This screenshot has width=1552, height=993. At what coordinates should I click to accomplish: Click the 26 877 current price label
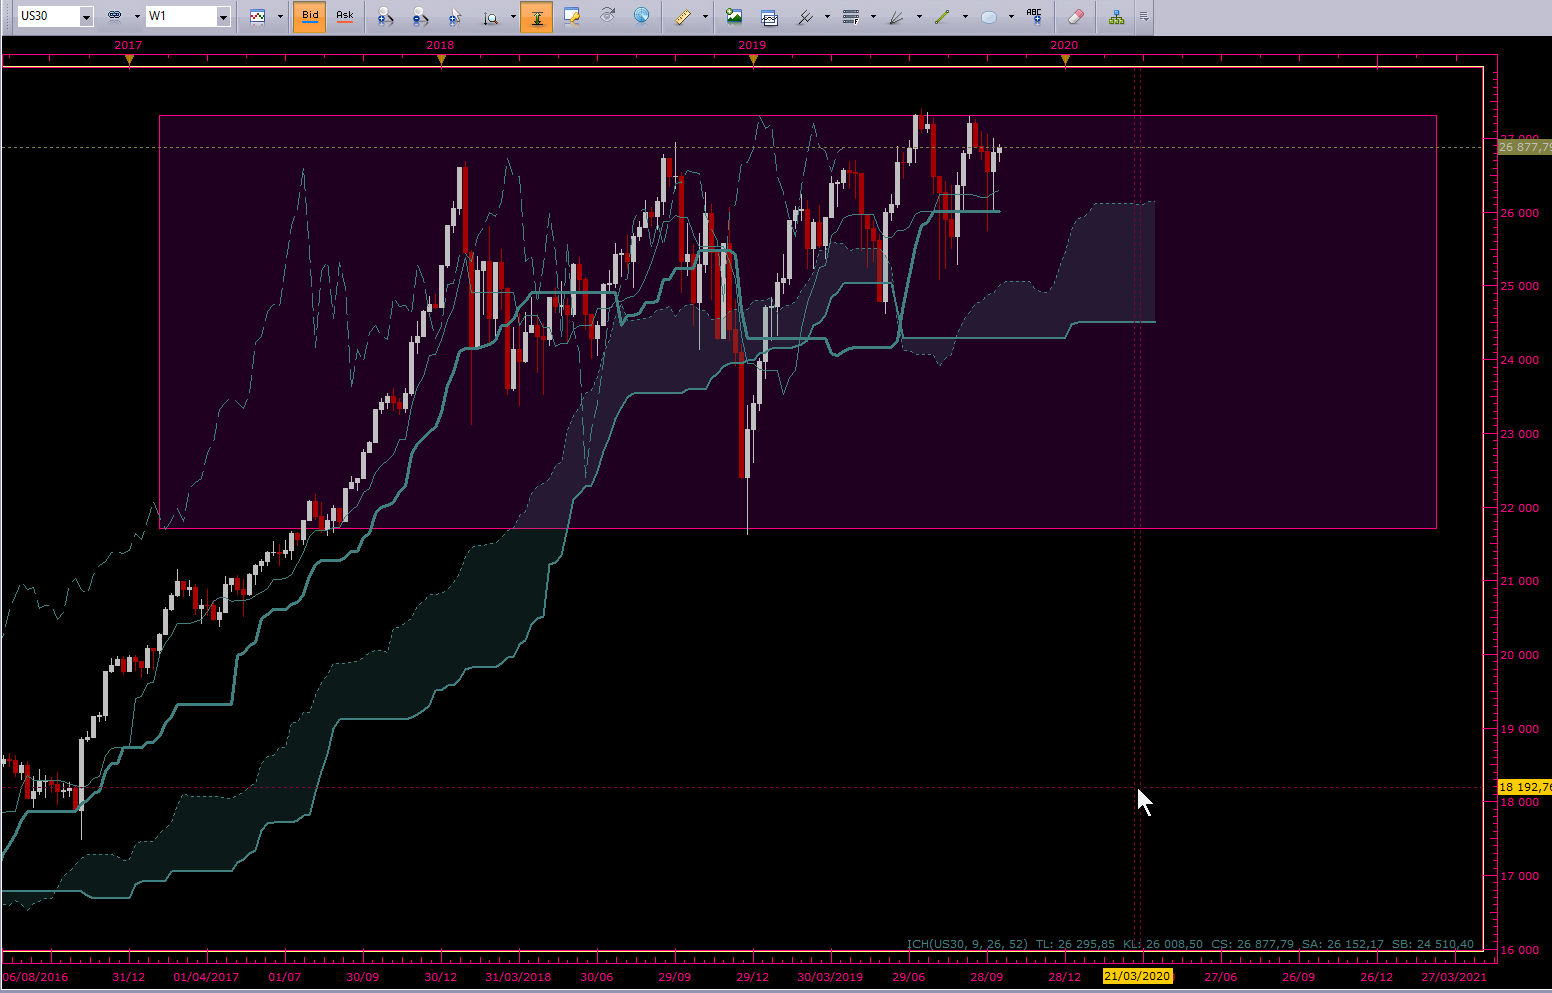(x=1524, y=147)
